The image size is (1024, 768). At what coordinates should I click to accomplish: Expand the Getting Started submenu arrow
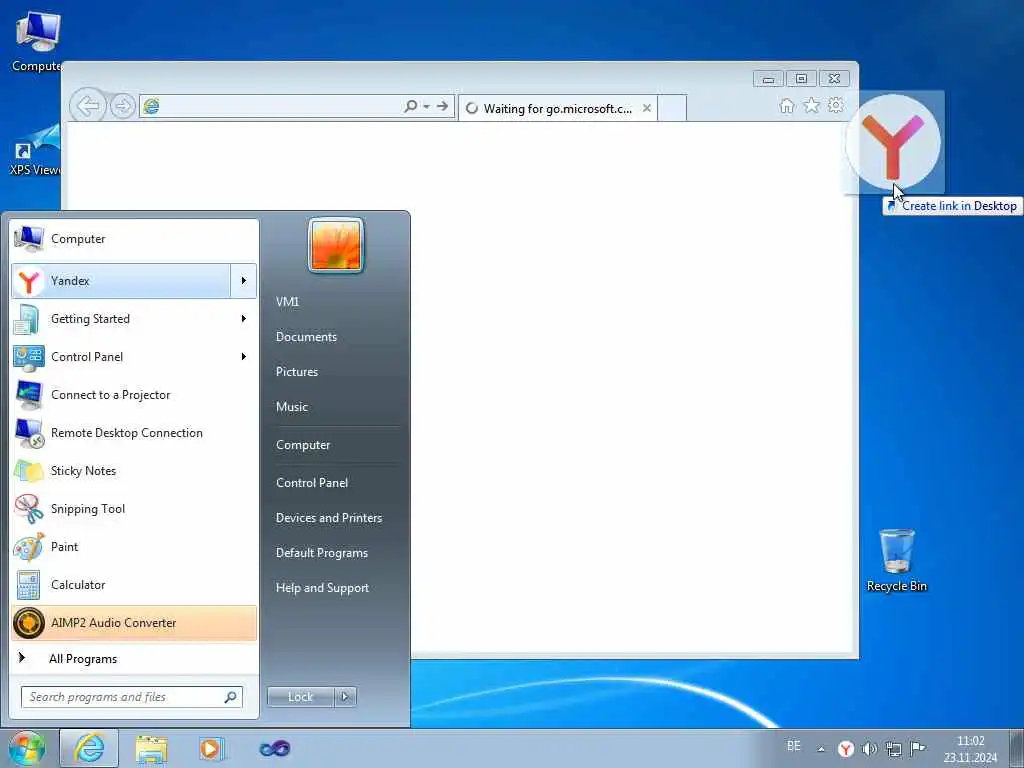tap(244, 319)
